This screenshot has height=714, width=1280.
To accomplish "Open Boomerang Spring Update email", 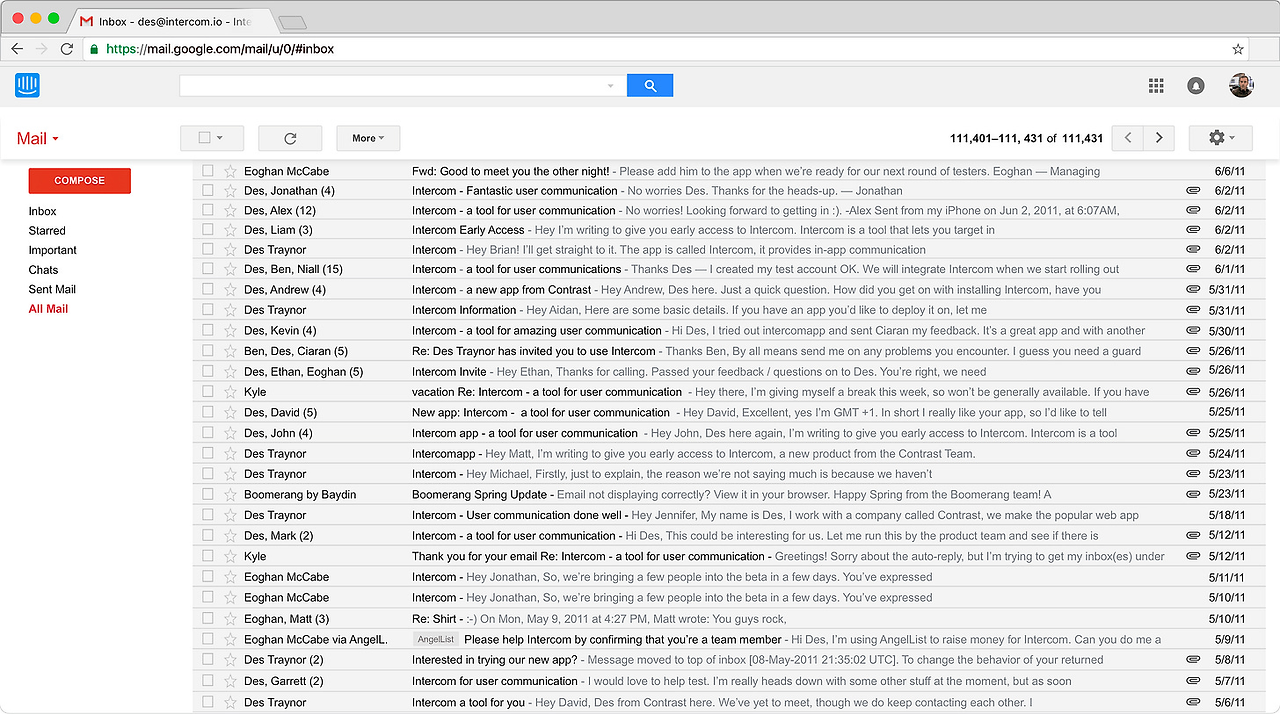I will click(x=479, y=494).
